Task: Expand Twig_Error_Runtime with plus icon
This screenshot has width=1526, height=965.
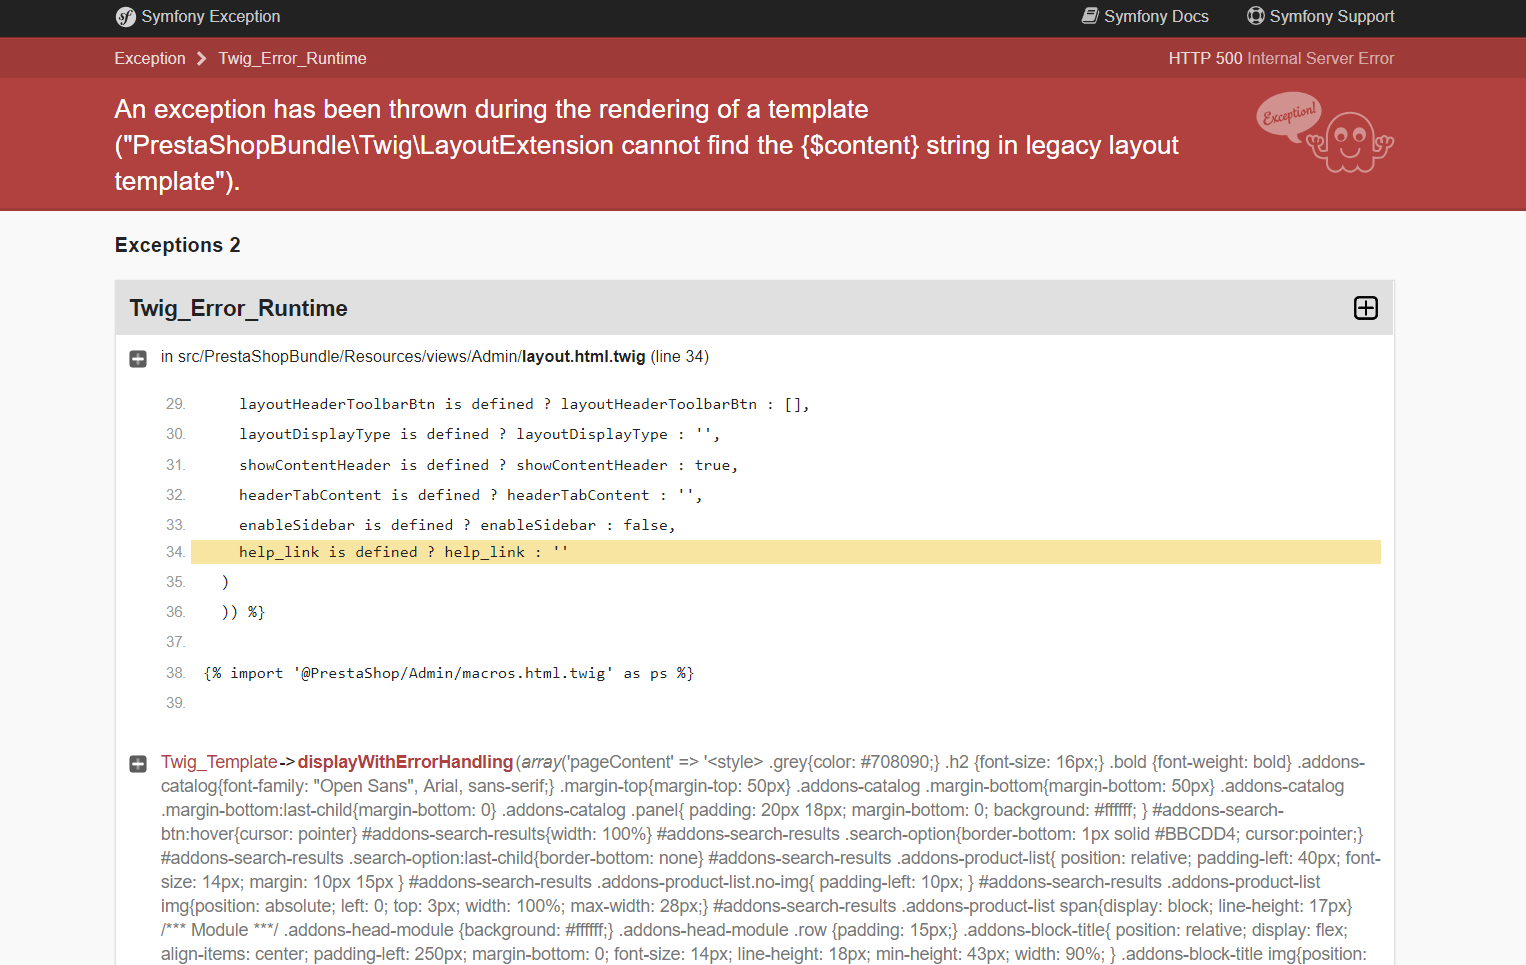Action: click(1365, 308)
